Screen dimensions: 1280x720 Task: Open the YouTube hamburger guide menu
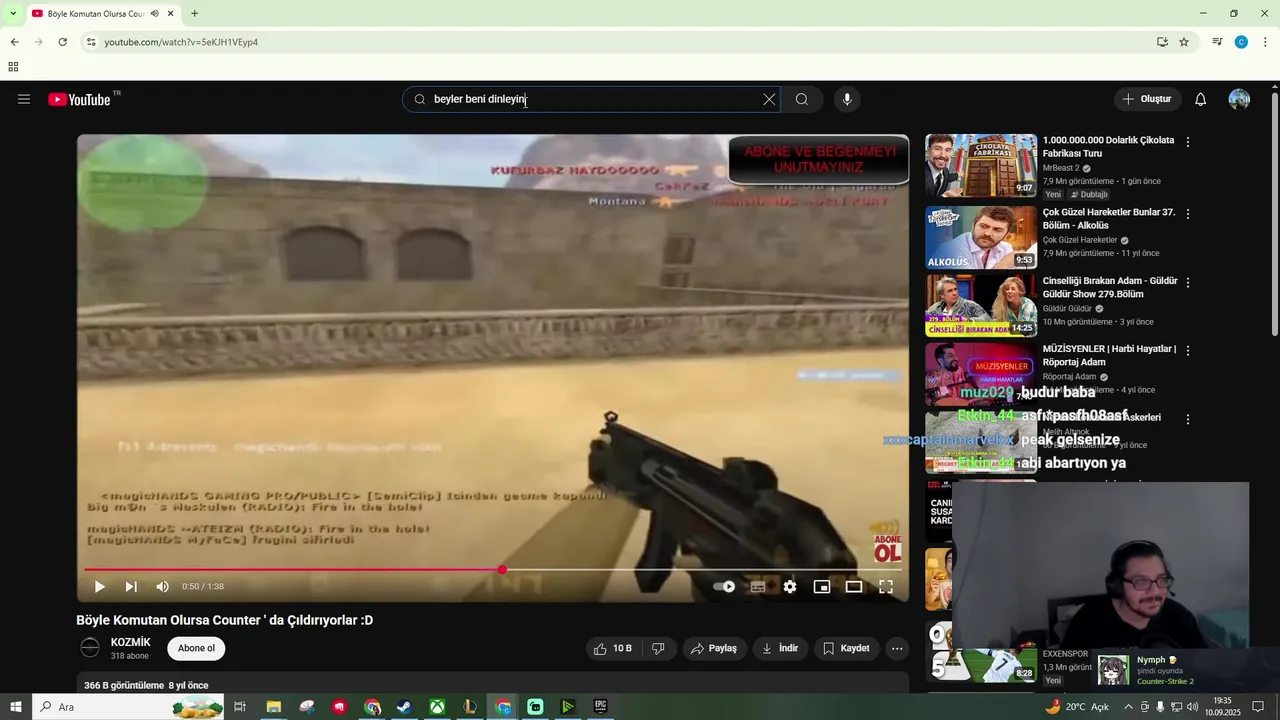(24, 99)
